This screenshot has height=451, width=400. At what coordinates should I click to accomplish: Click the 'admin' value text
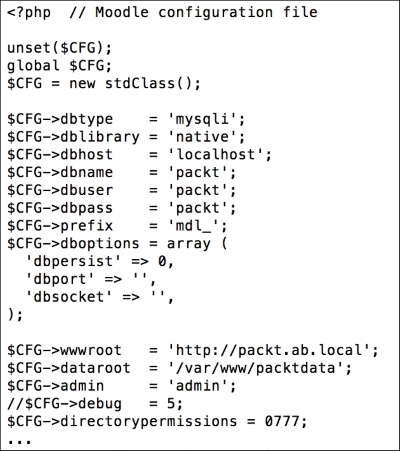pos(198,386)
